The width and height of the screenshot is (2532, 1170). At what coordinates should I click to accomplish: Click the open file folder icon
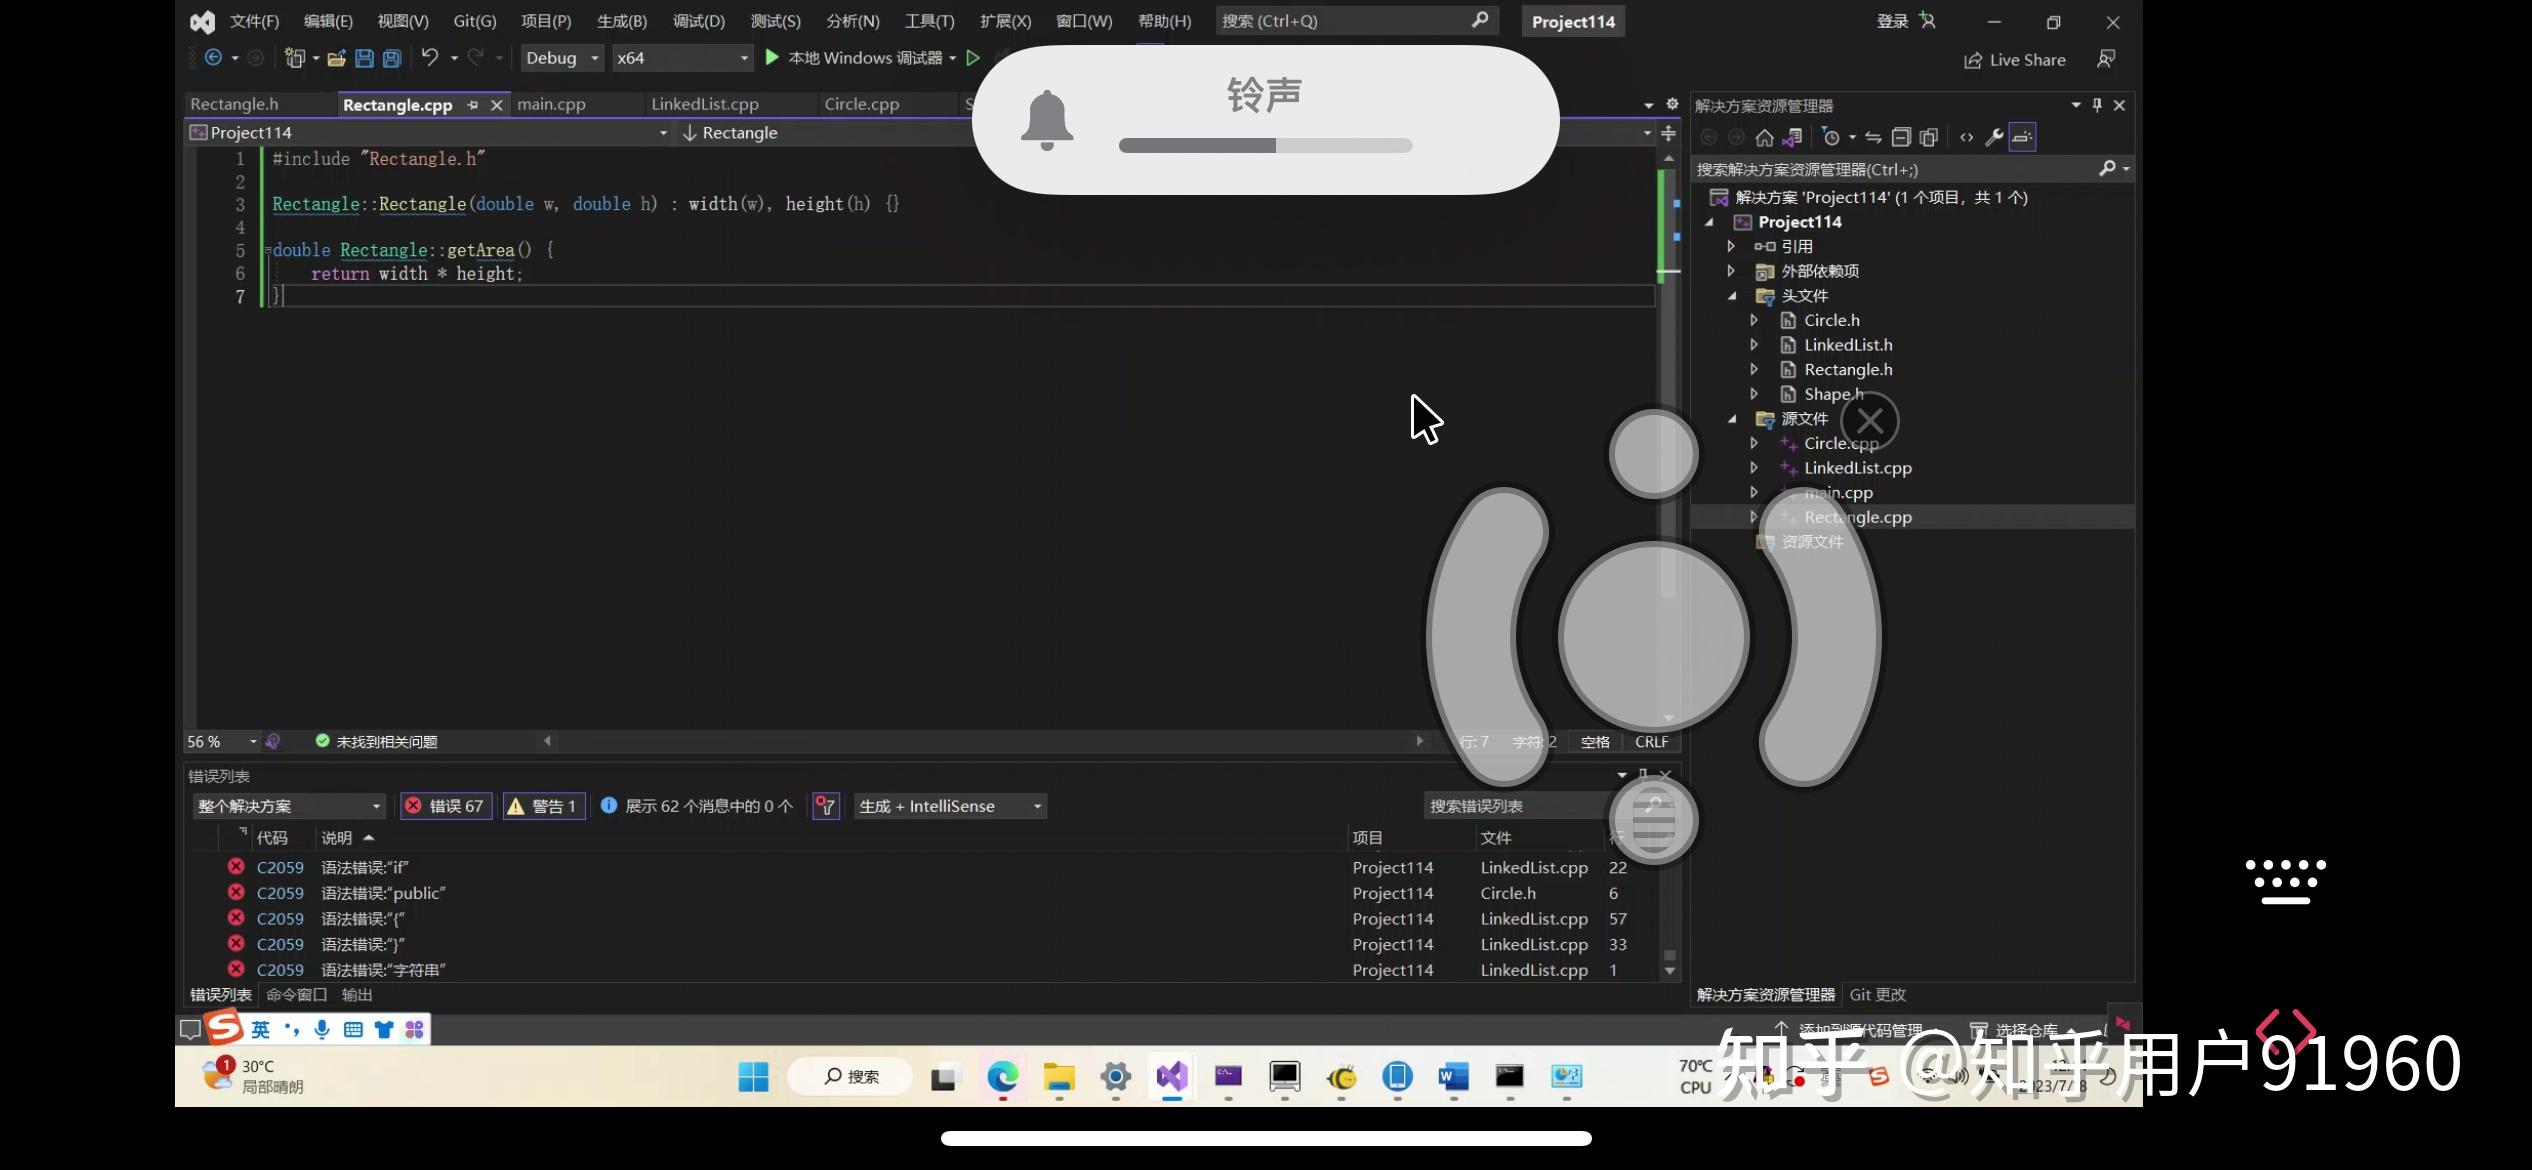pos(337,58)
